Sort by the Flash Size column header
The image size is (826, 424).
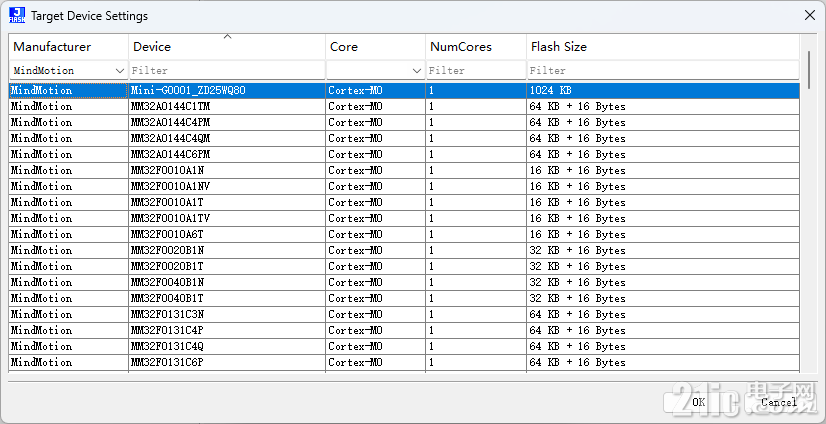pos(663,47)
